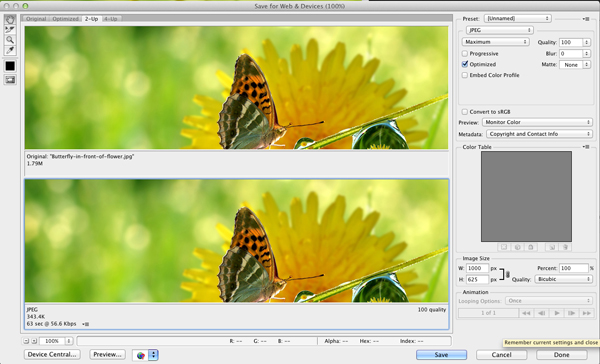Image resolution: width=600 pixels, height=364 pixels.
Task: Select the Eyedropper tool
Action: coord(10,50)
